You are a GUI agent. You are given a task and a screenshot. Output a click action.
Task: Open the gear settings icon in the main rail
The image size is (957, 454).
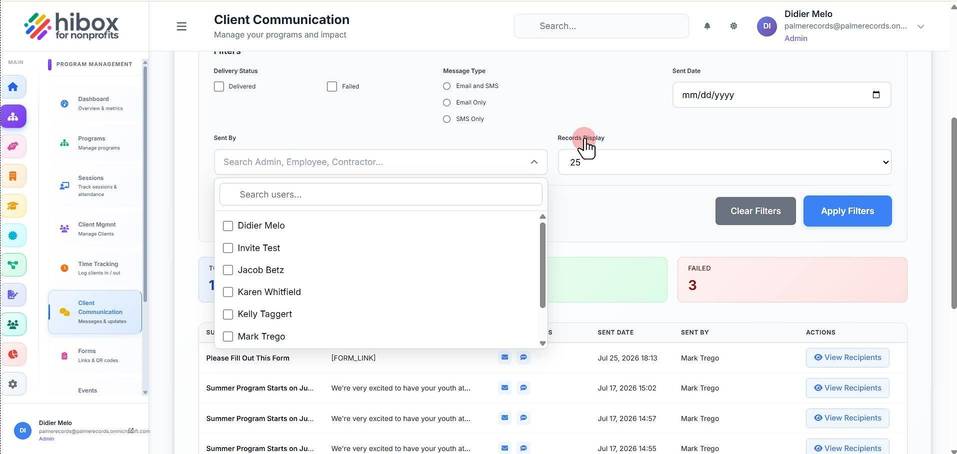point(13,384)
